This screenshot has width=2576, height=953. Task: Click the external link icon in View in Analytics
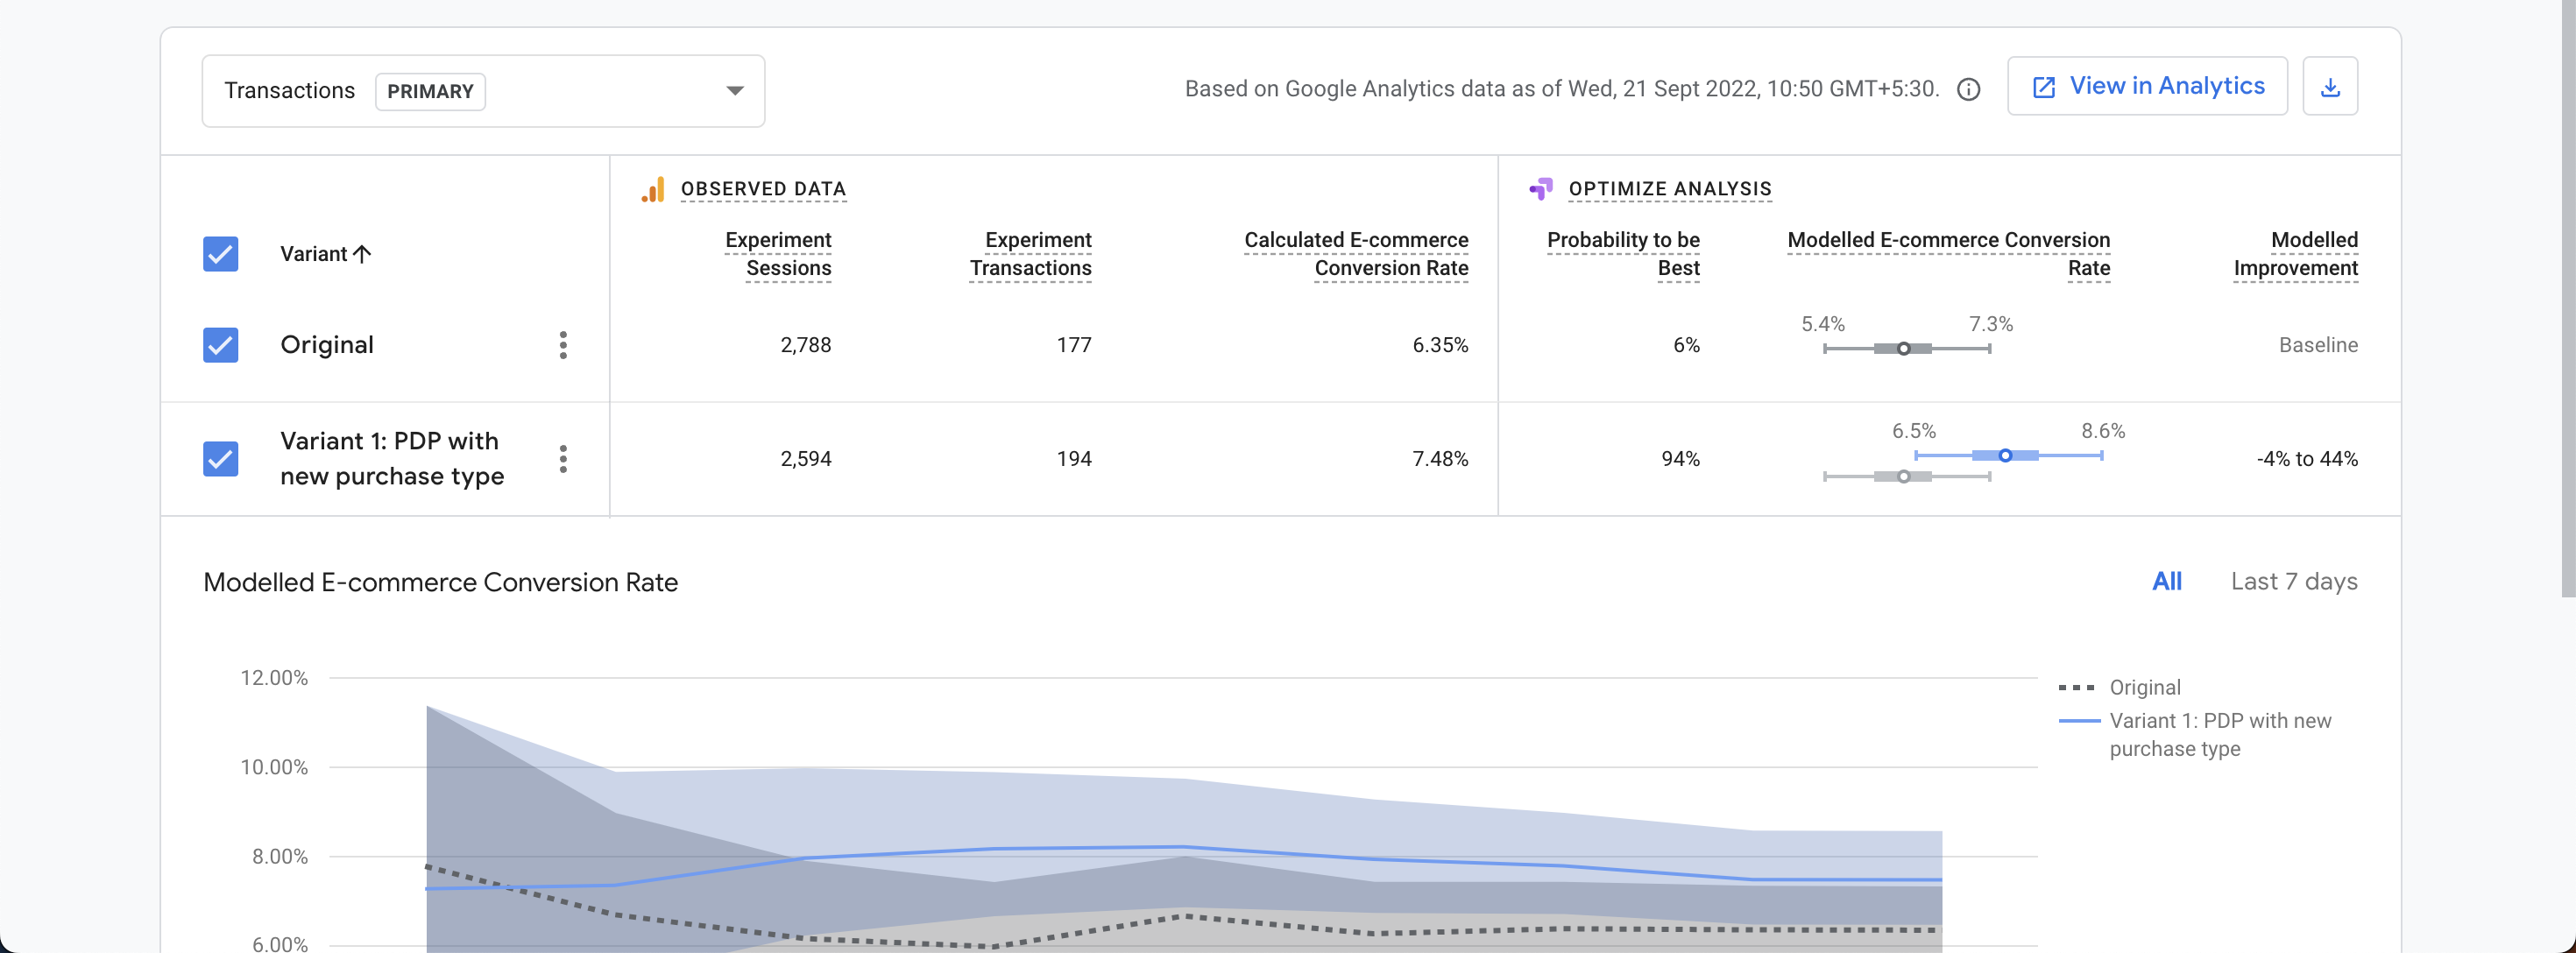point(2043,87)
